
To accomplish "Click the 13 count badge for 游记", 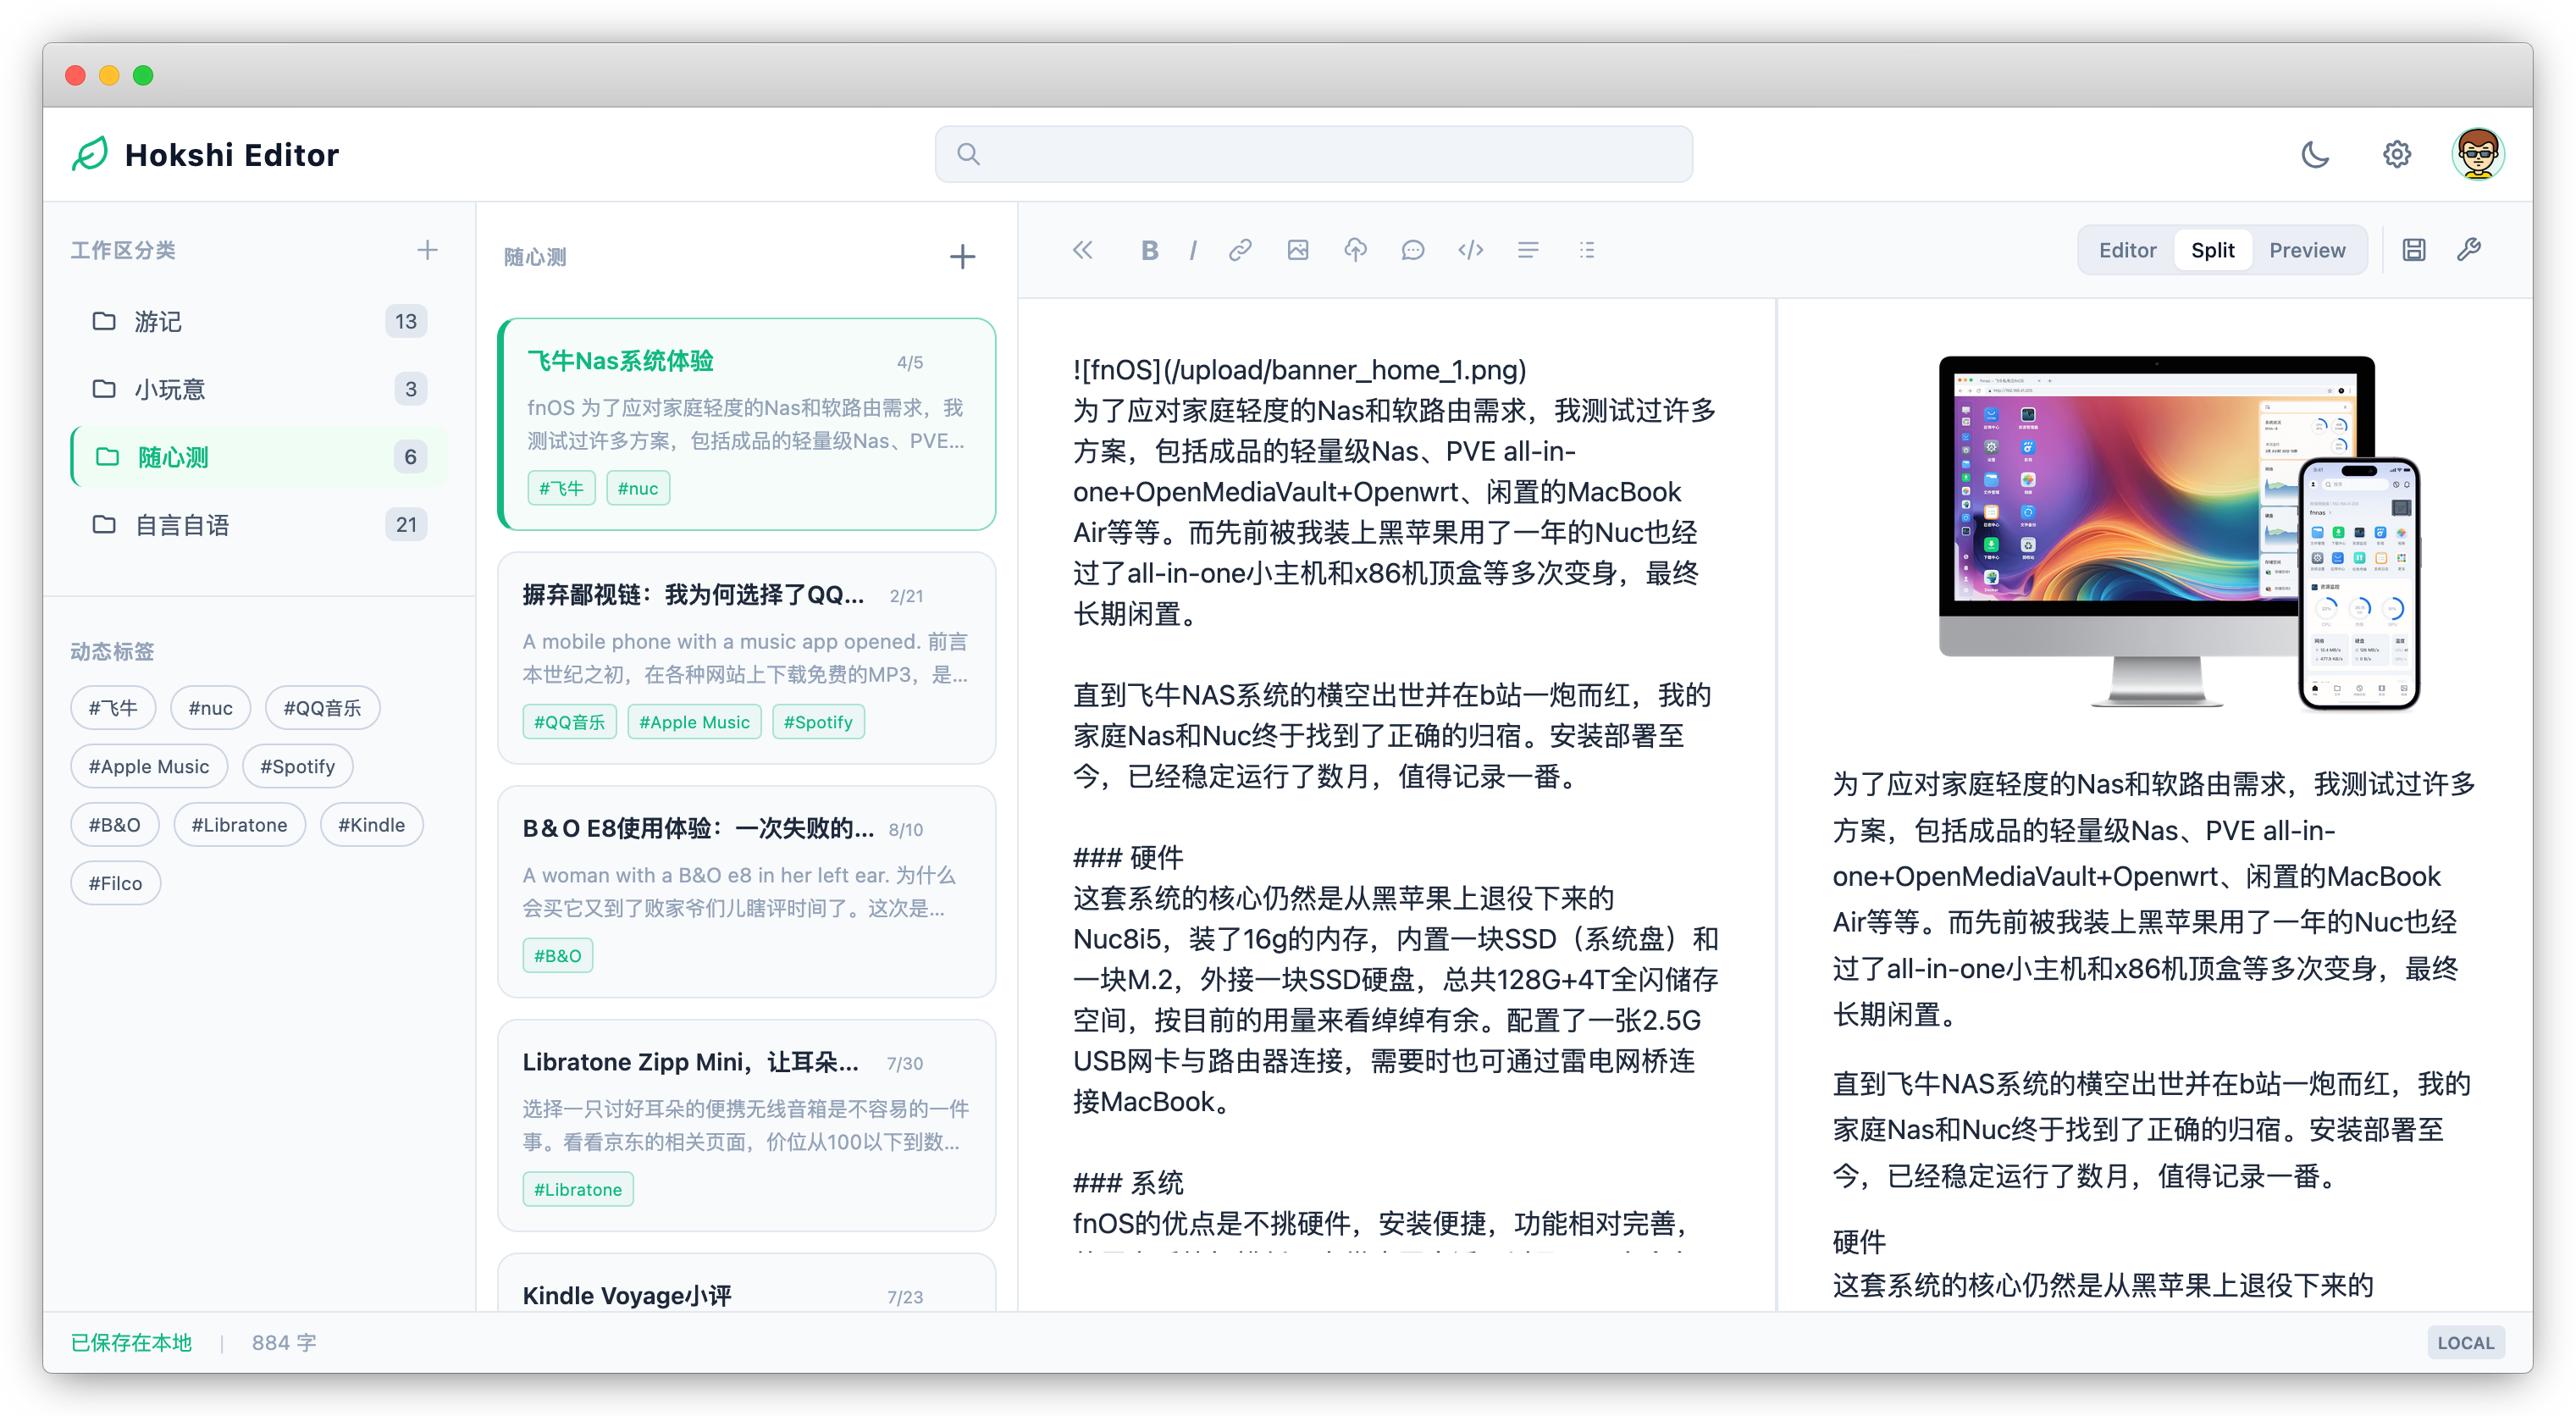I will [x=405, y=321].
